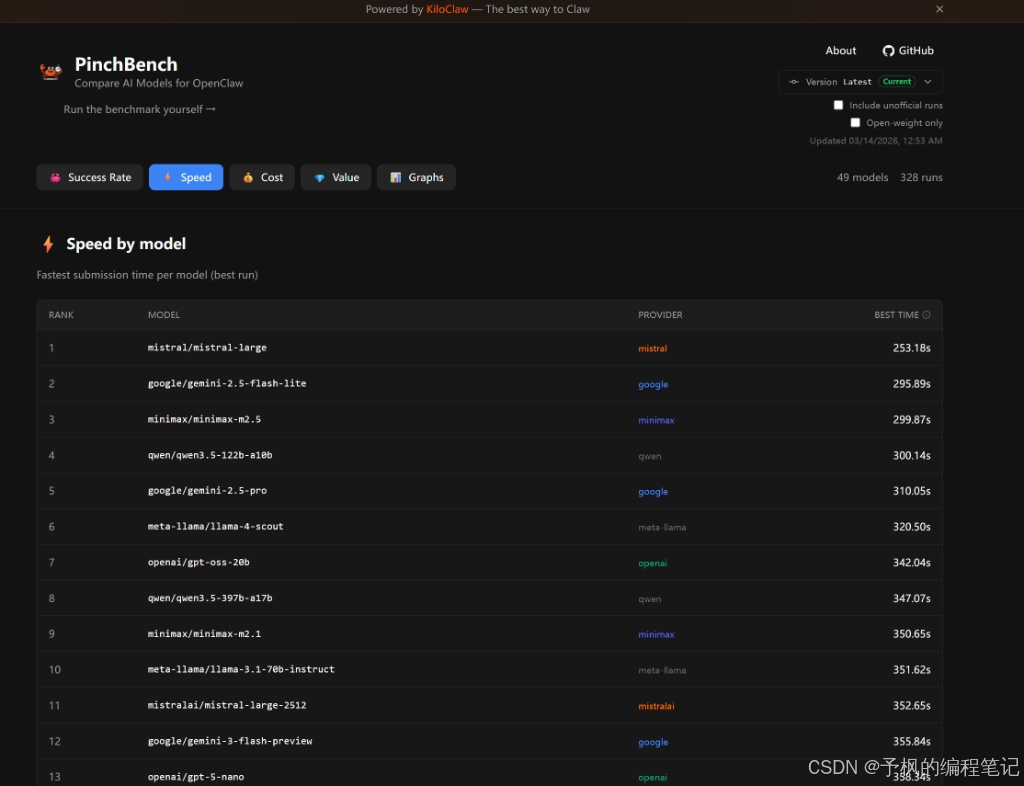
Task: Select model qwen/qwen3.5-122b-a10b
Action: click(x=210, y=455)
